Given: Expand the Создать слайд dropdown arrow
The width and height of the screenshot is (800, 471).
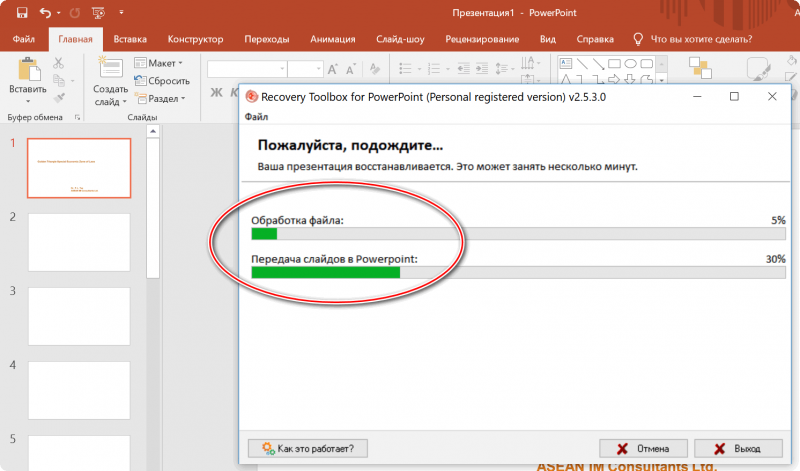Looking at the screenshot, I should tap(124, 102).
